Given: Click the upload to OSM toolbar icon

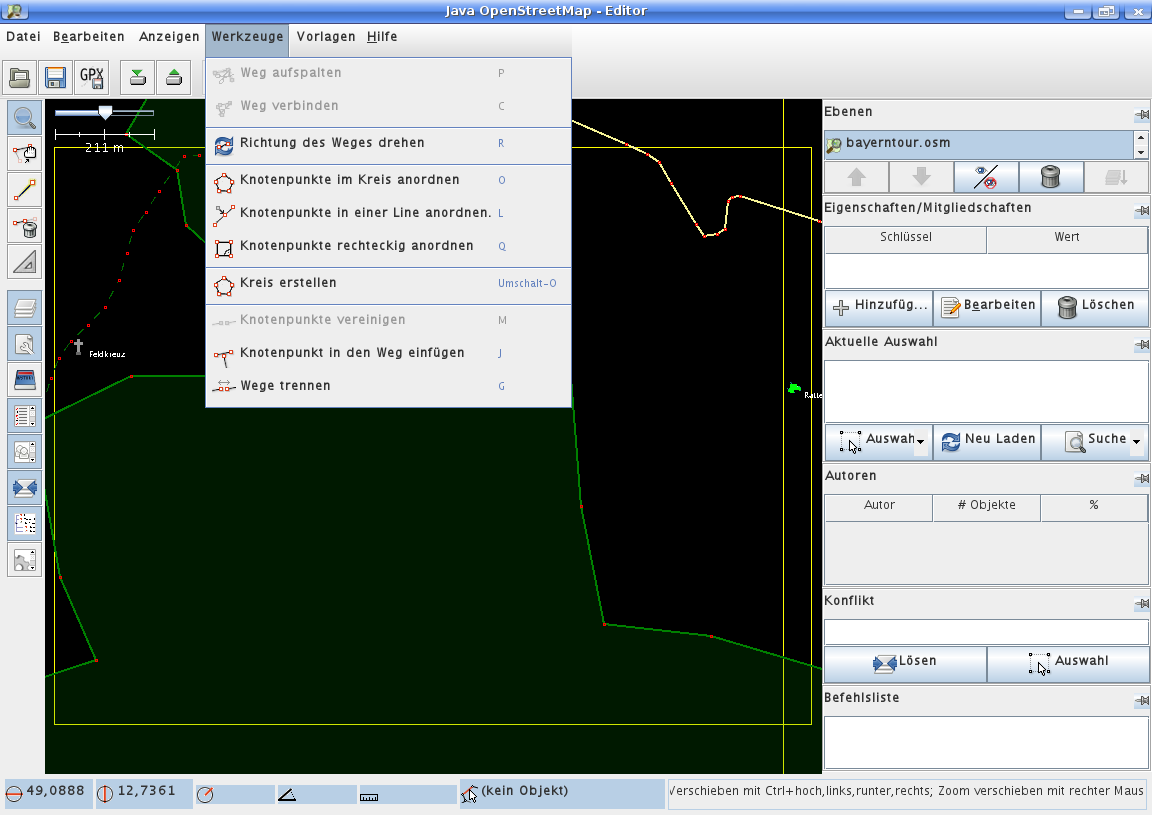Looking at the screenshot, I should [174, 77].
